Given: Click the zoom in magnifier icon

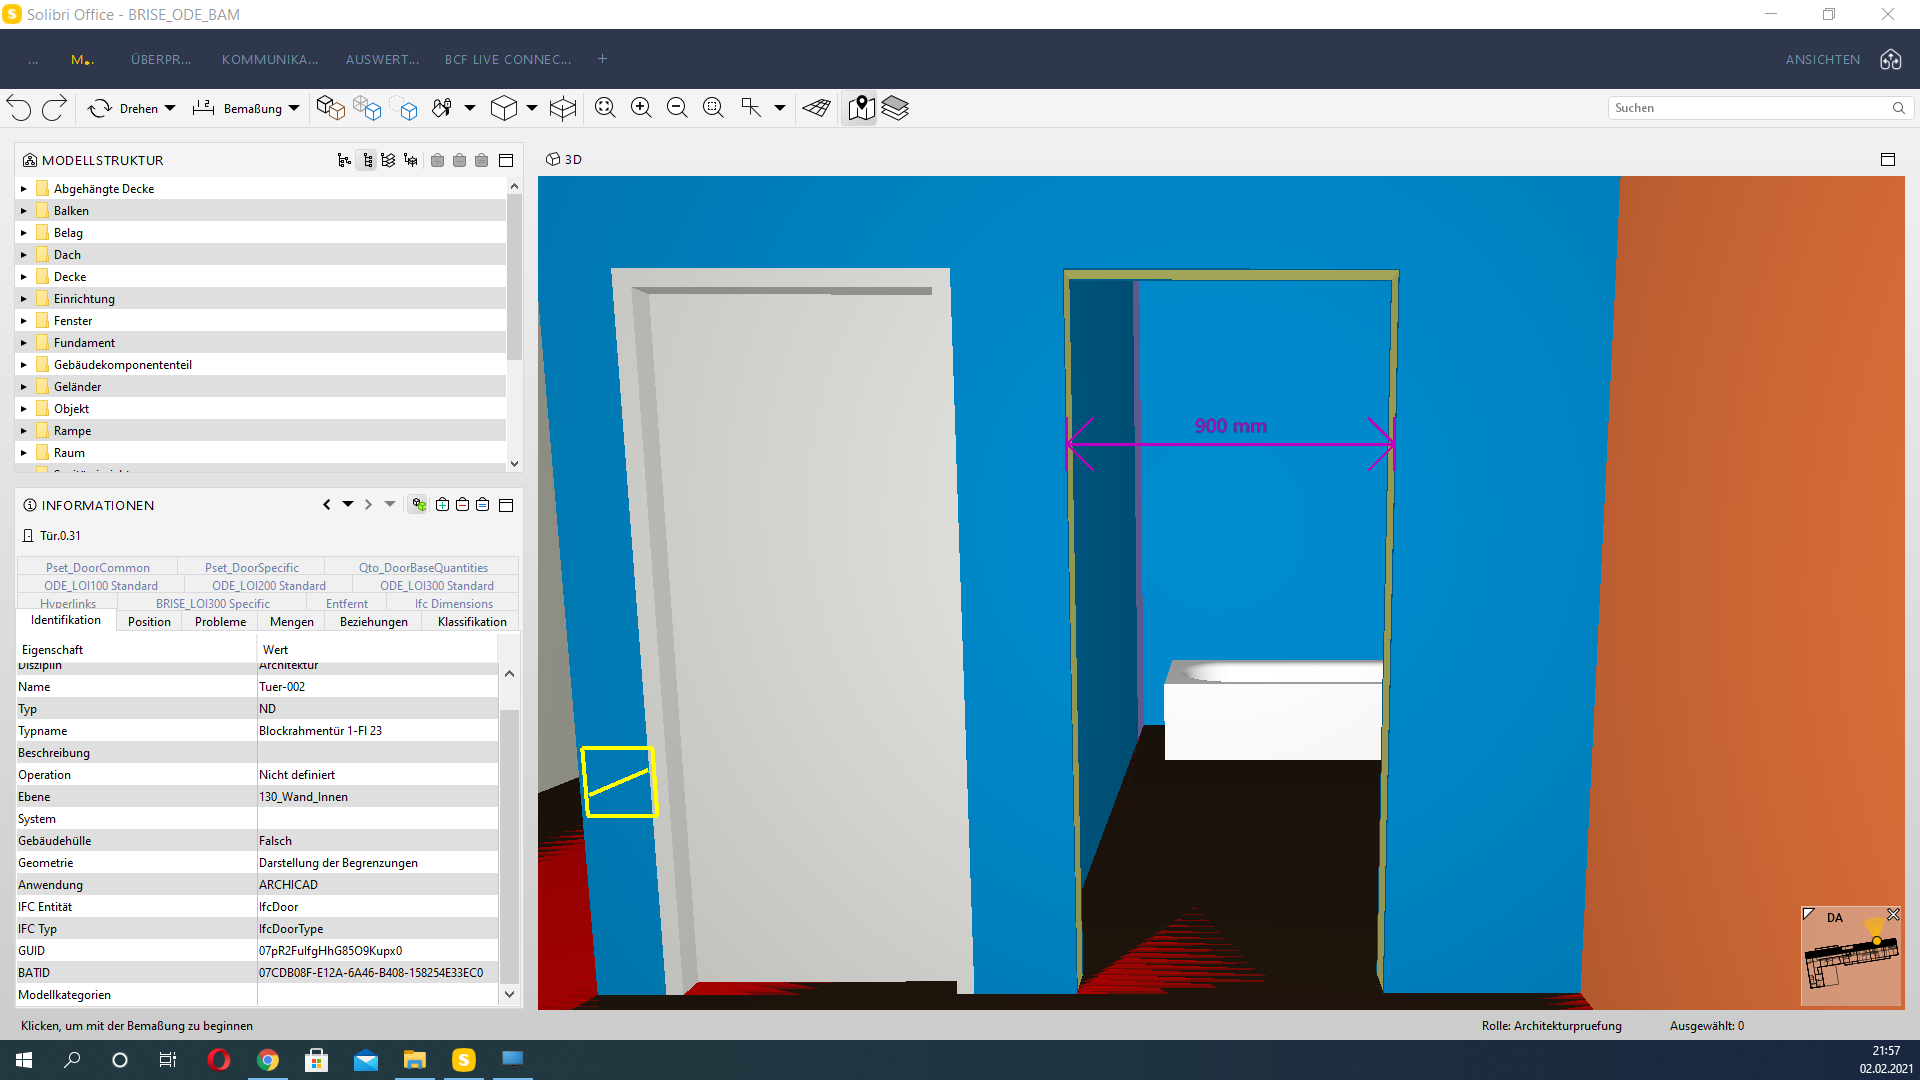Looking at the screenshot, I should click(x=641, y=108).
